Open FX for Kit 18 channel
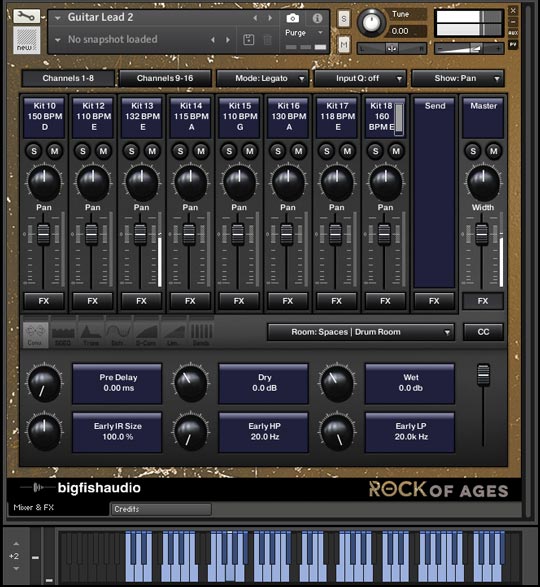Image resolution: width=540 pixels, height=587 pixels. pyautogui.click(x=385, y=301)
